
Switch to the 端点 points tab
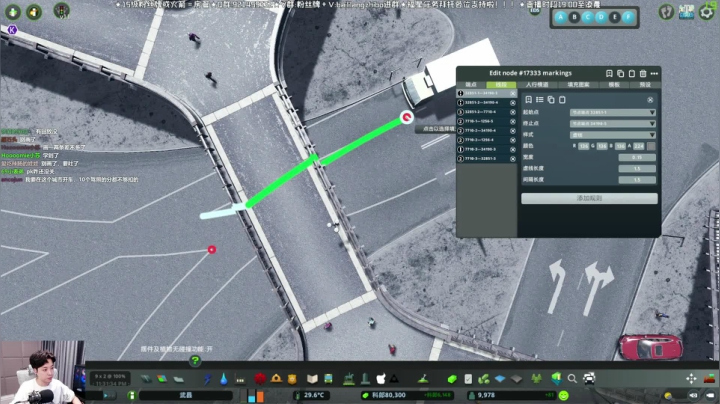click(471, 85)
